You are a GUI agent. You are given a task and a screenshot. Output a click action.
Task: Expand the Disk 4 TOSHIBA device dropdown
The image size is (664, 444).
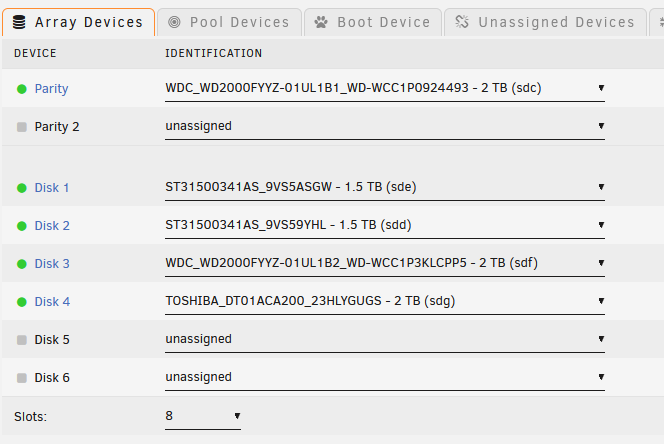[x=385, y=302]
